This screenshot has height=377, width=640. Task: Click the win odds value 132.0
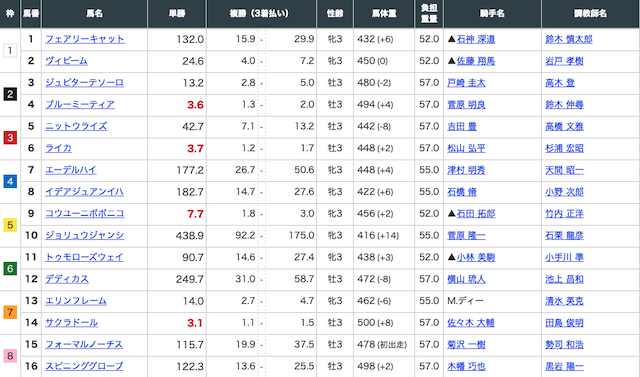(190, 40)
